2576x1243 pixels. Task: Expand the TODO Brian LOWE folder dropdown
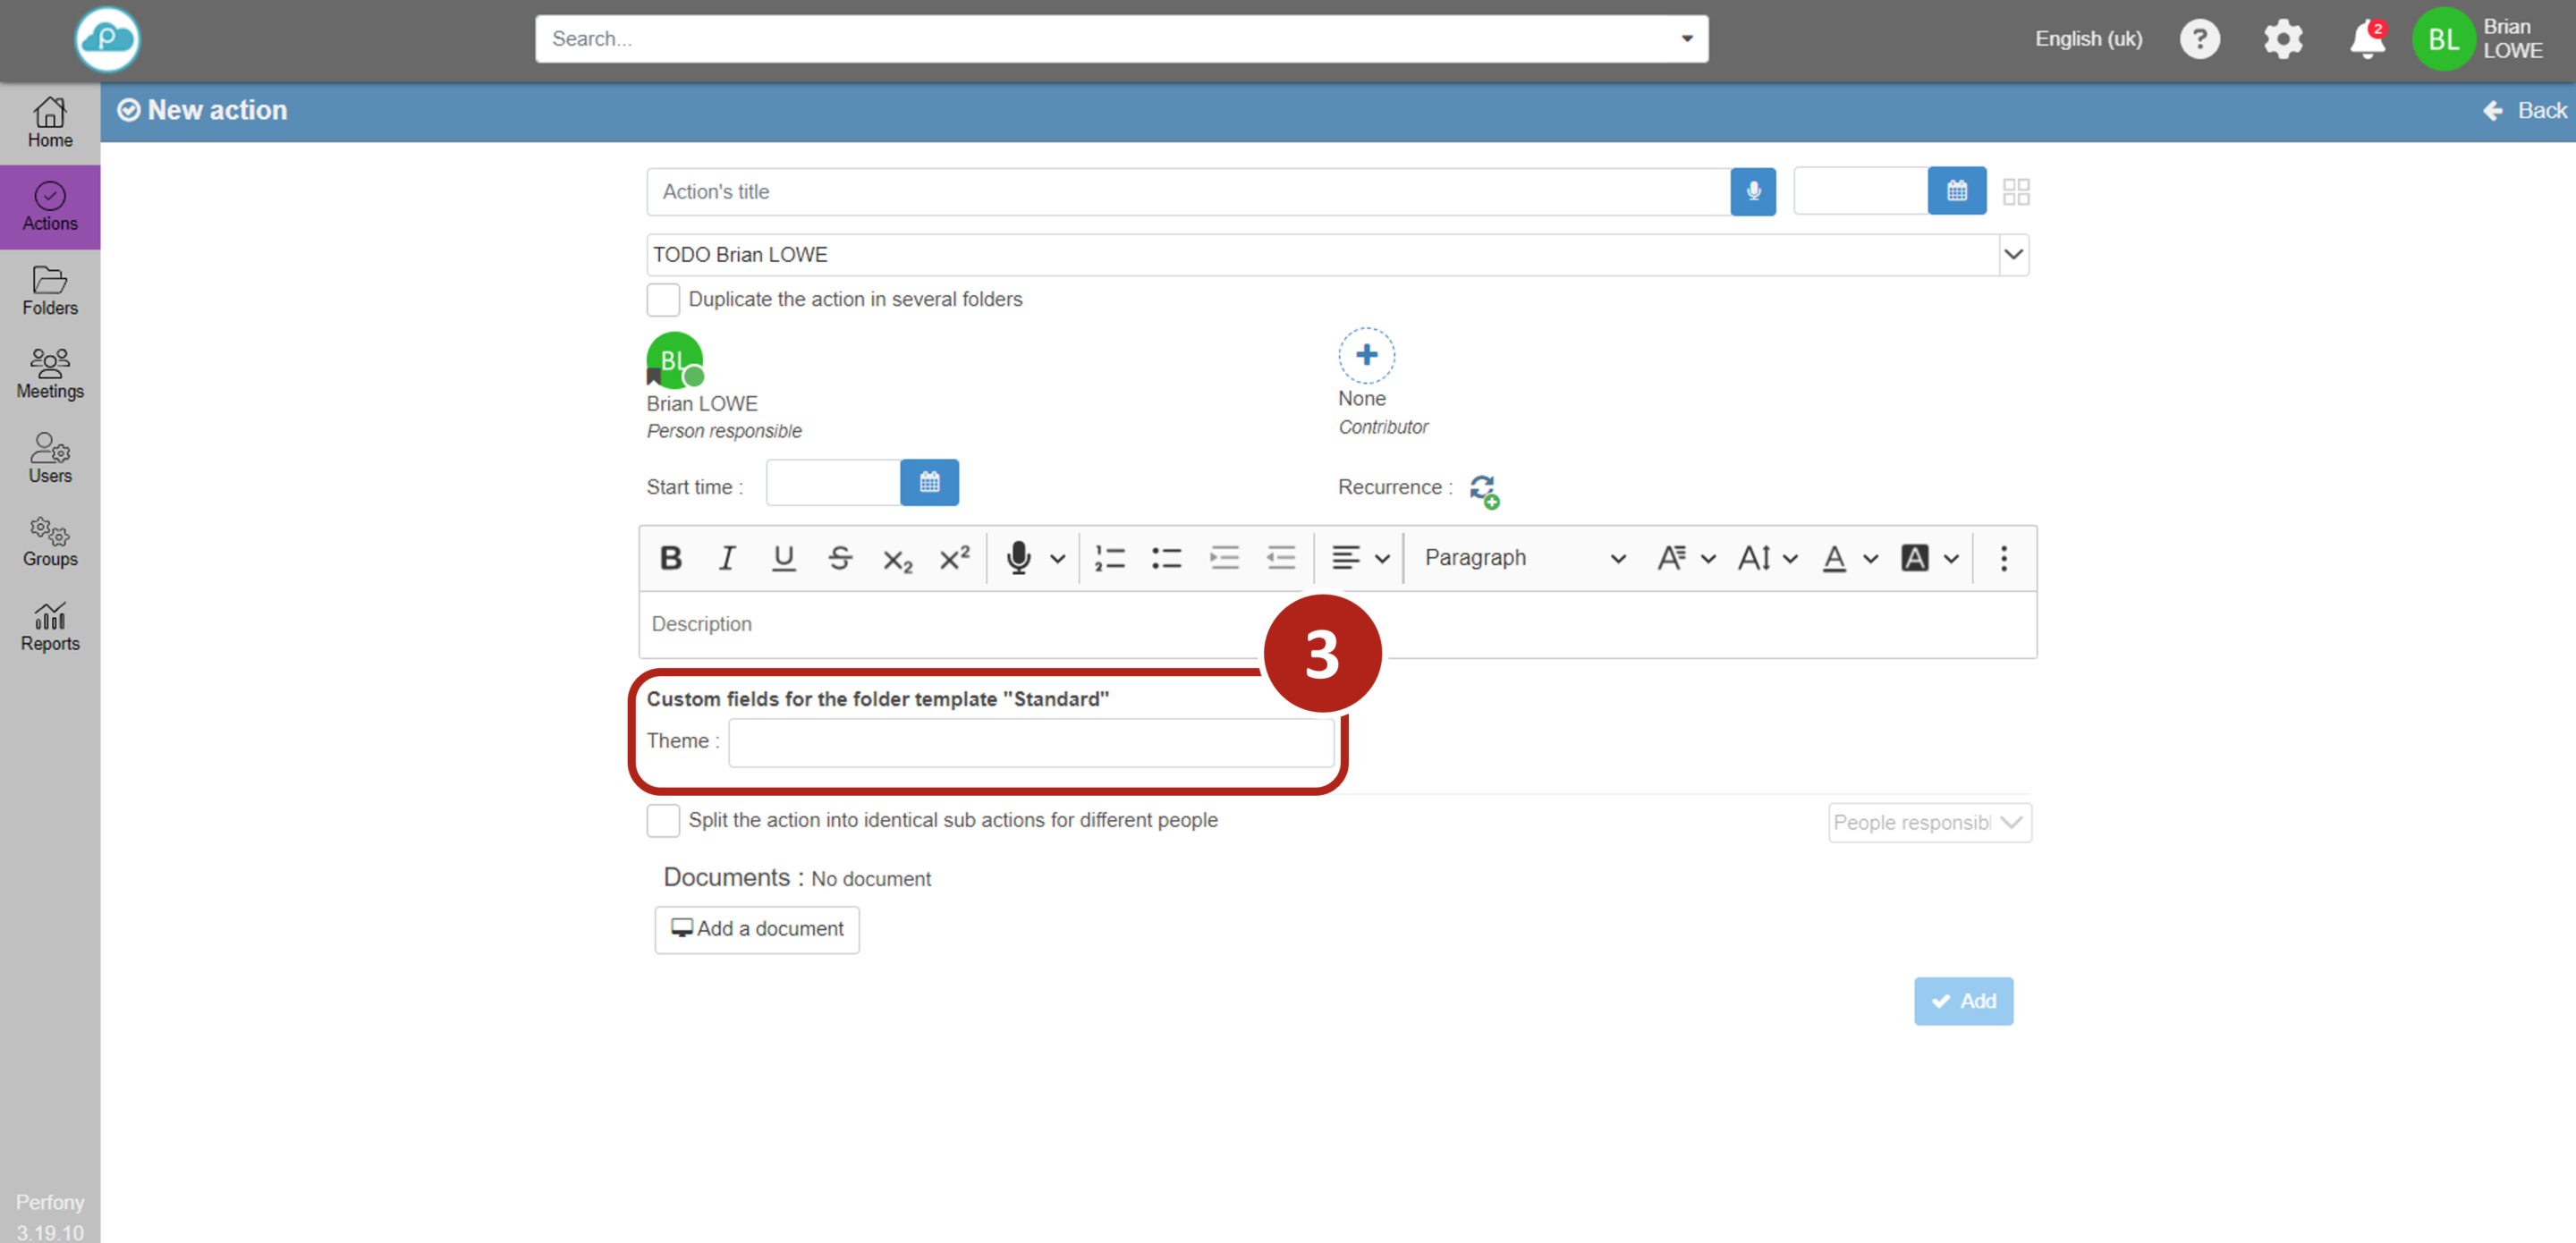[2012, 255]
